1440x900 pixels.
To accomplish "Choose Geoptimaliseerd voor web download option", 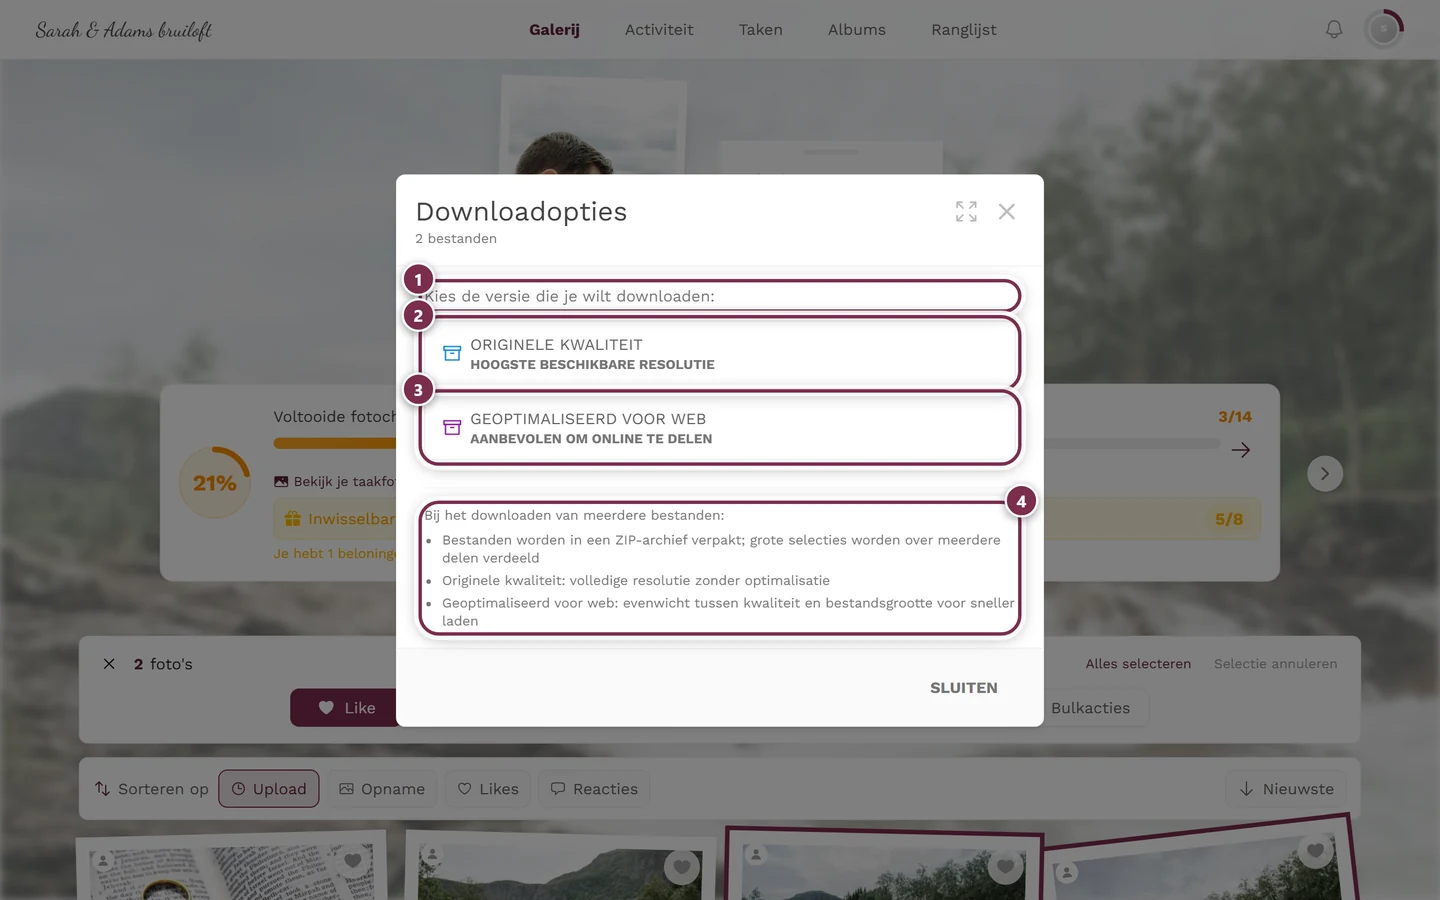I will coord(720,428).
